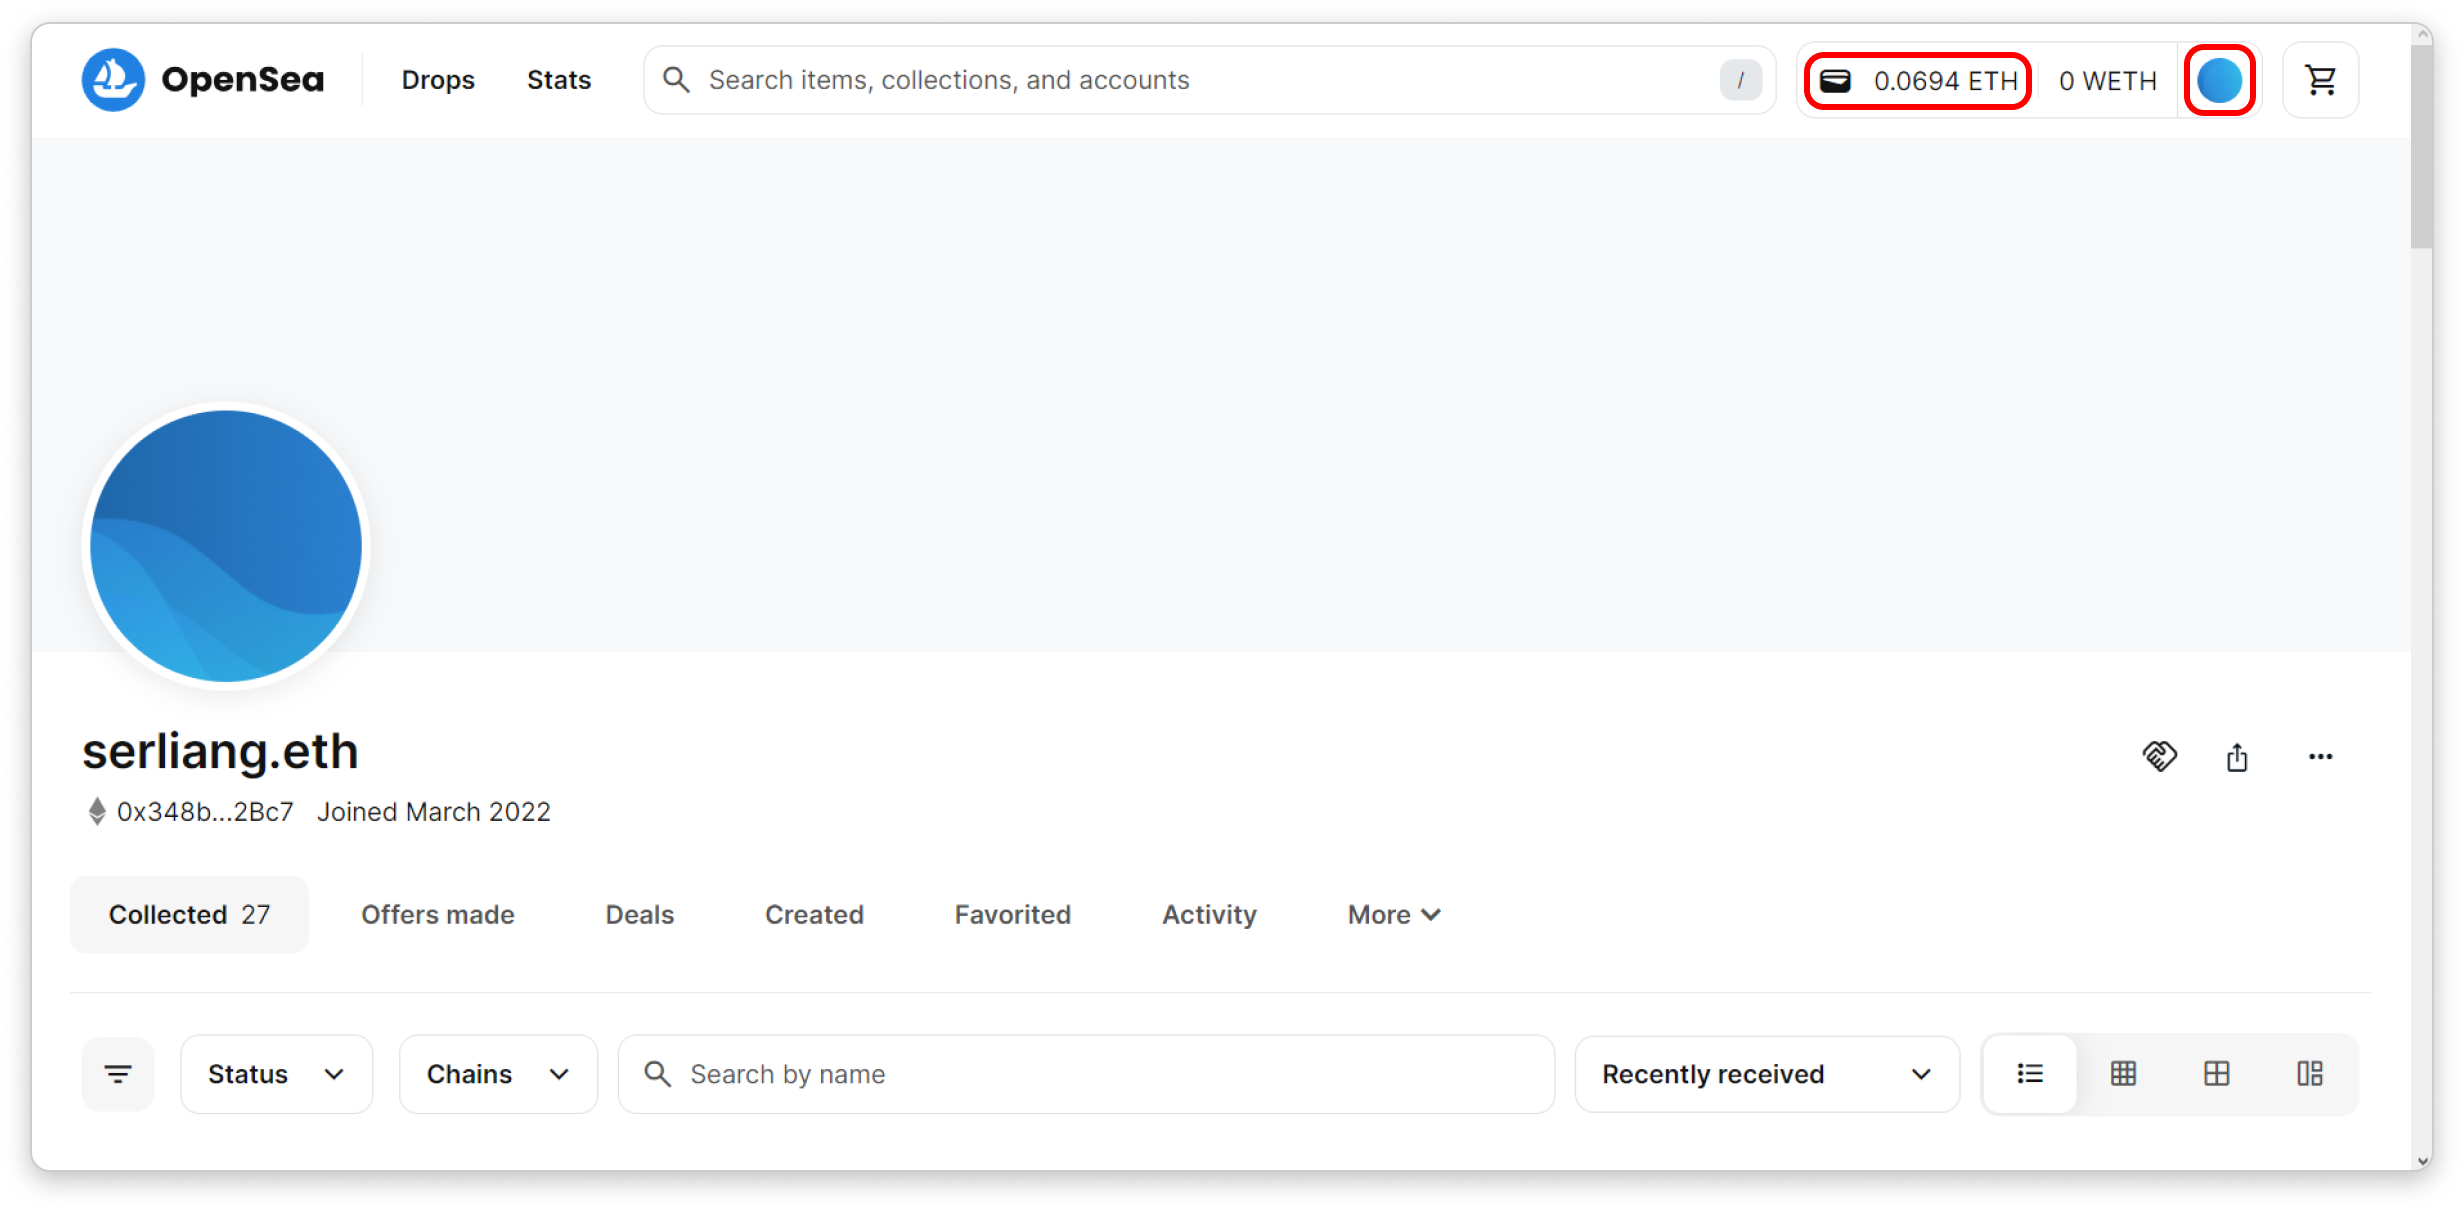
Task: Expand the Status dropdown
Action: pyautogui.click(x=276, y=1074)
